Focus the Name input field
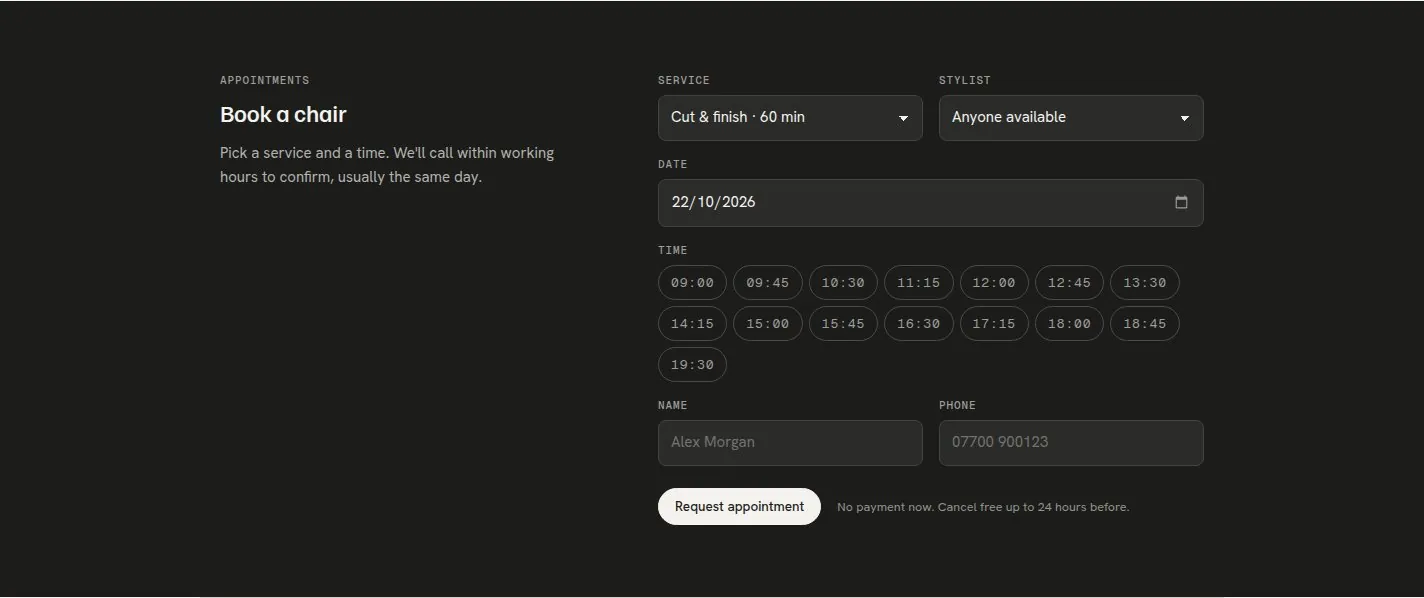 pos(790,443)
